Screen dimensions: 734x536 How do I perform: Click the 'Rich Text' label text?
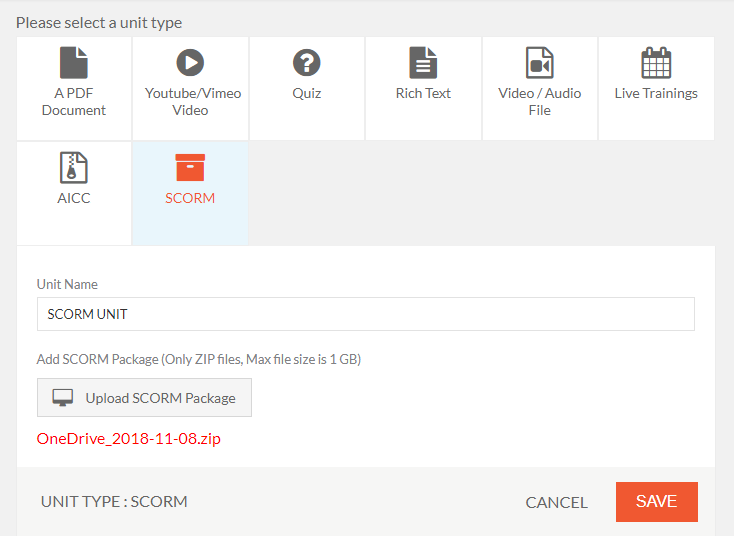pyautogui.click(x=423, y=93)
